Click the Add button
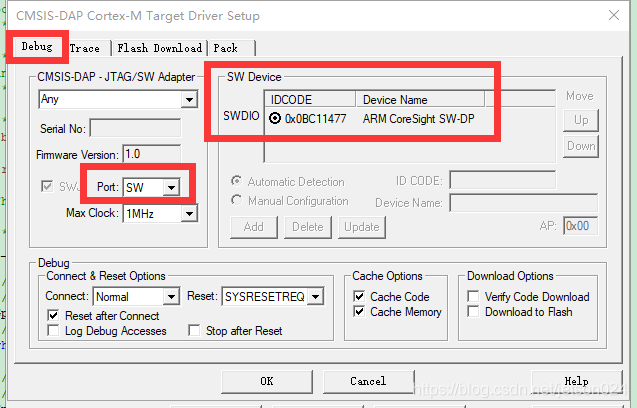The width and height of the screenshot is (637, 408). (x=254, y=227)
